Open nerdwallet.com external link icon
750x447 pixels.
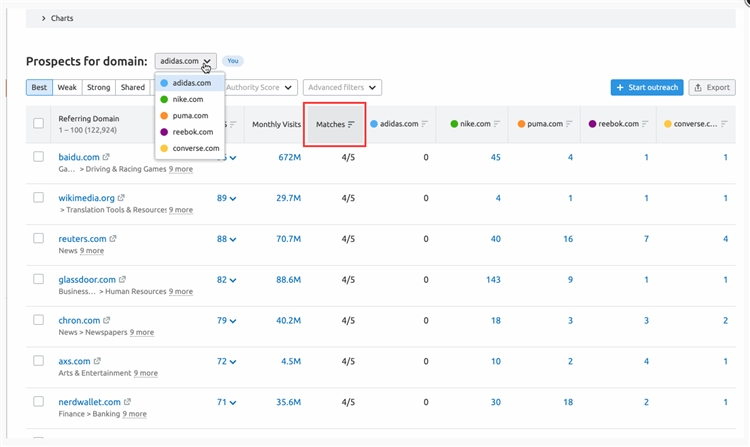(127, 402)
